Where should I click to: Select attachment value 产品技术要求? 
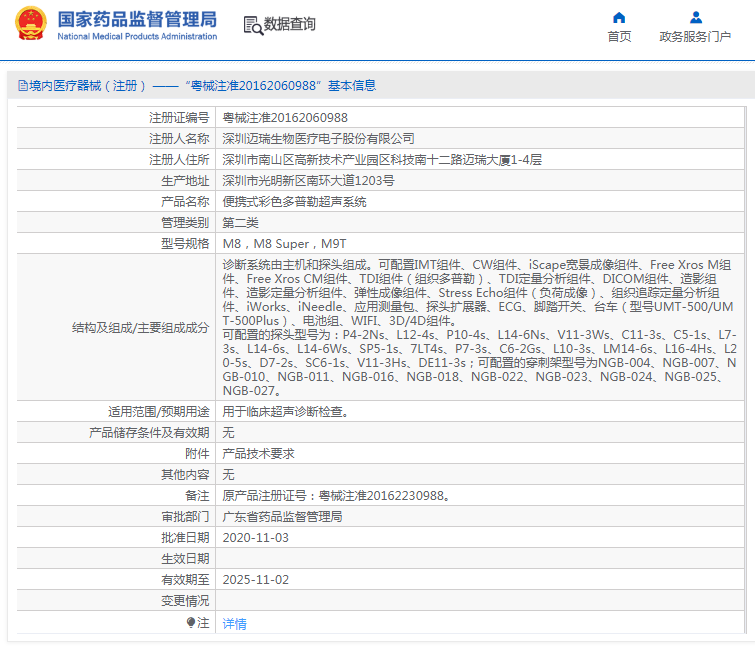pos(258,453)
